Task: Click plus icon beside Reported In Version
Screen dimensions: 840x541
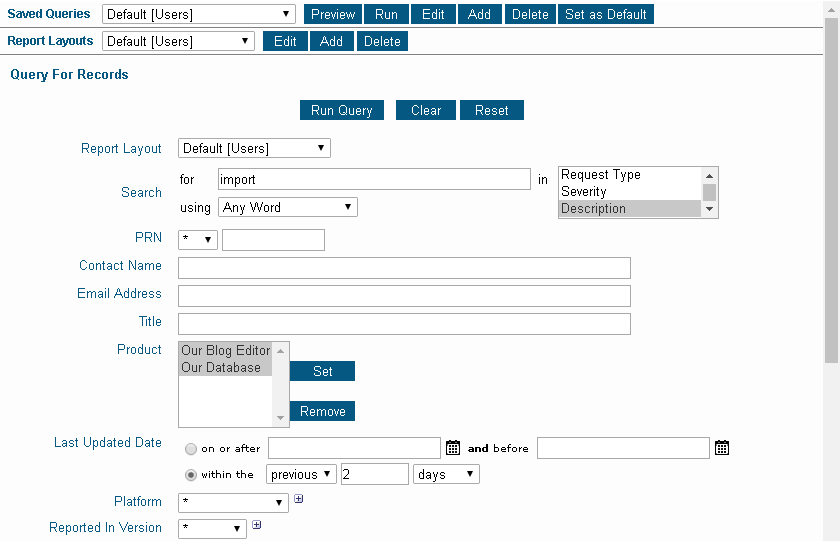Action: click(257, 525)
